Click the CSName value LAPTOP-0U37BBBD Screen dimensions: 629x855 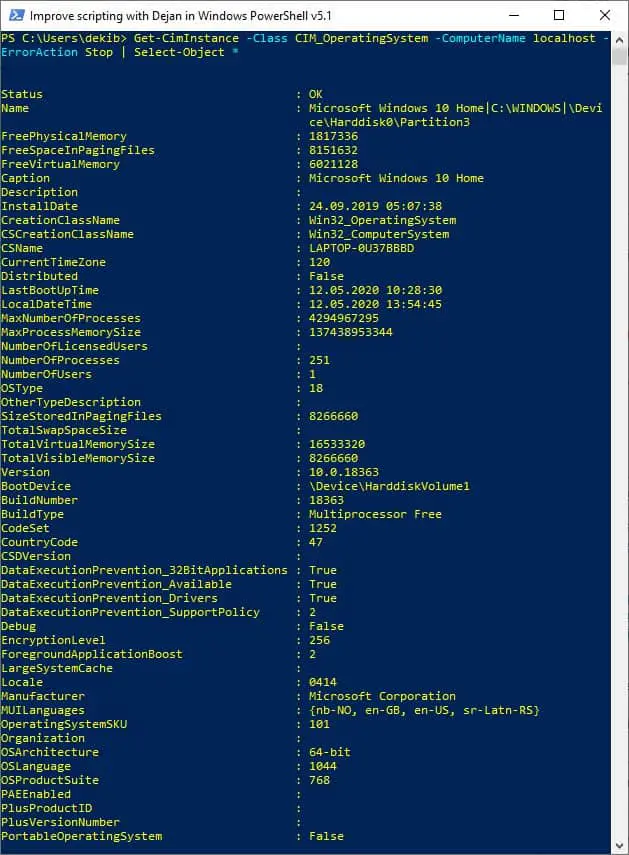click(361, 248)
